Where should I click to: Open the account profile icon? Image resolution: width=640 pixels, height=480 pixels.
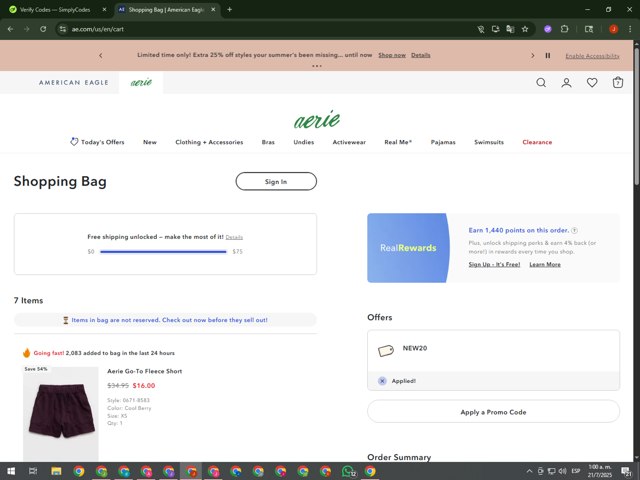566,83
